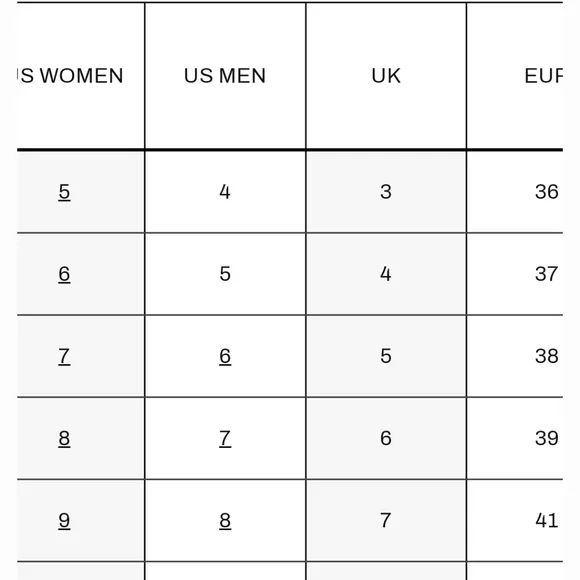Open the underlined US Women size 7 link
The height and width of the screenshot is (580, 580).
point(64,356)
